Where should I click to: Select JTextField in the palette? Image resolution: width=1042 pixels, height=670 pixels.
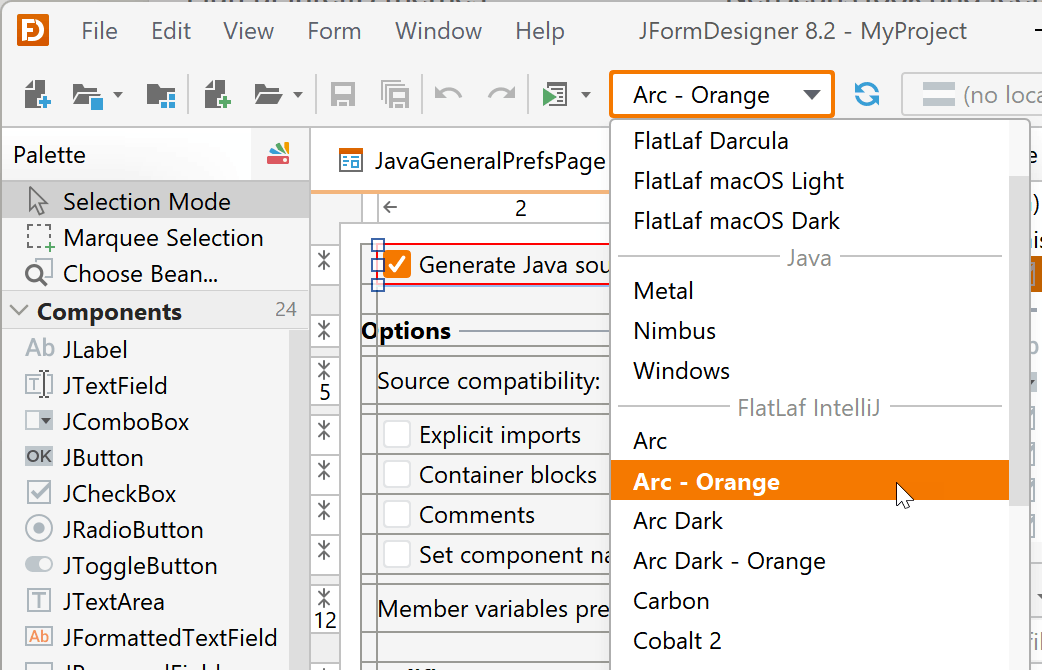pos(146,386)
